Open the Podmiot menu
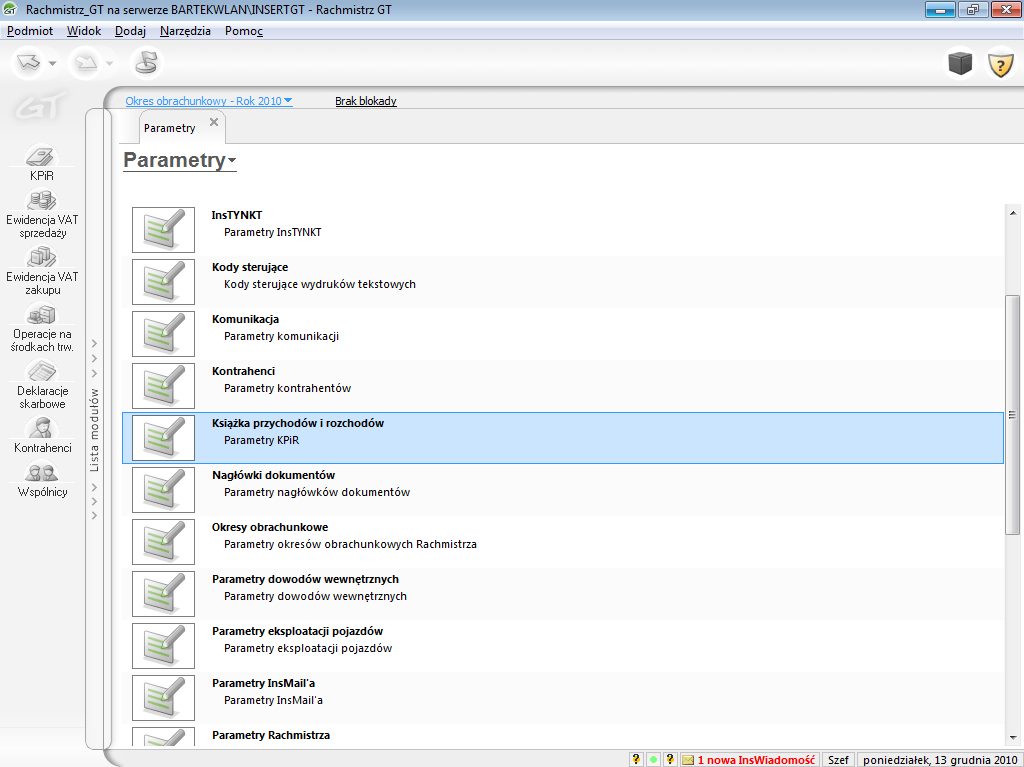Image resolution: width=1024 pixels, height=767 pixels. pyautogui.click(x=30, y=31)
